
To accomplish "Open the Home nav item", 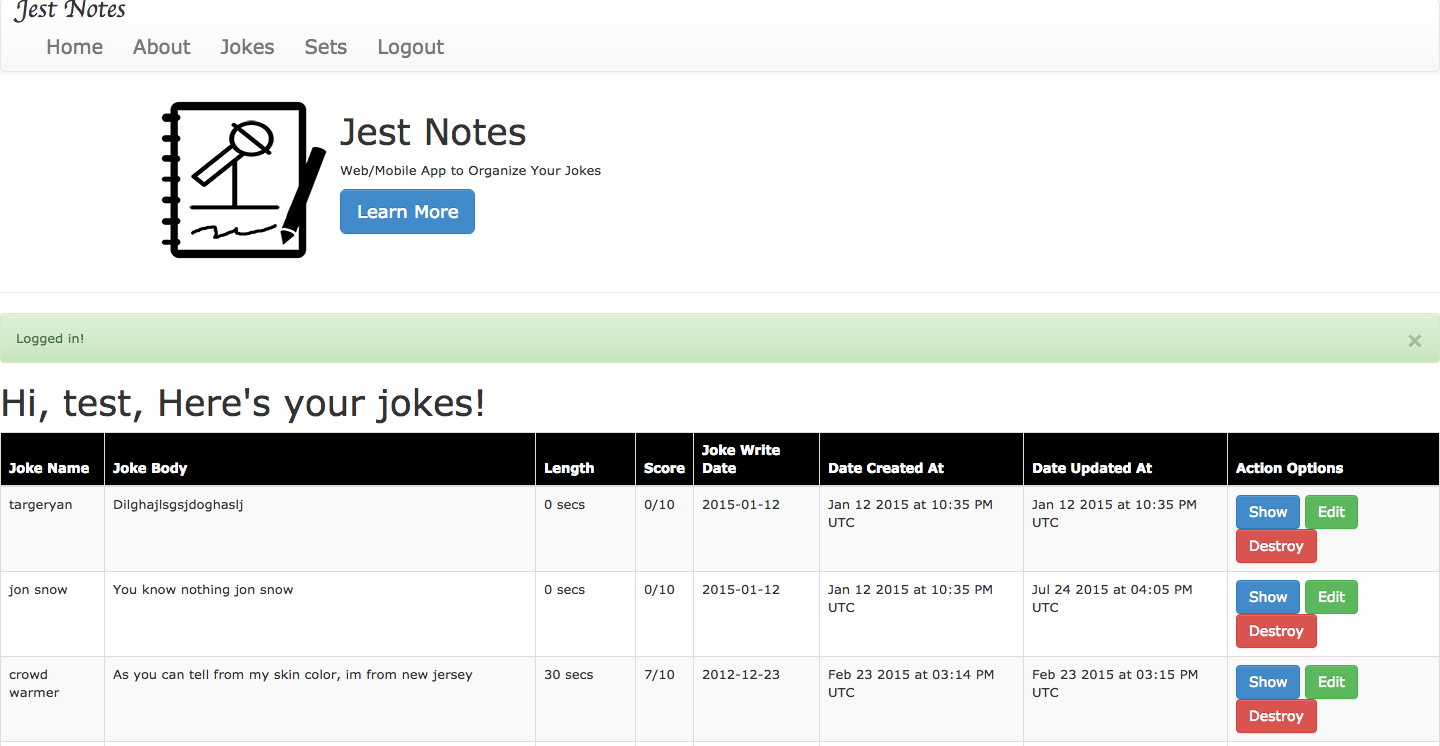I will click(x=75, y=47).
